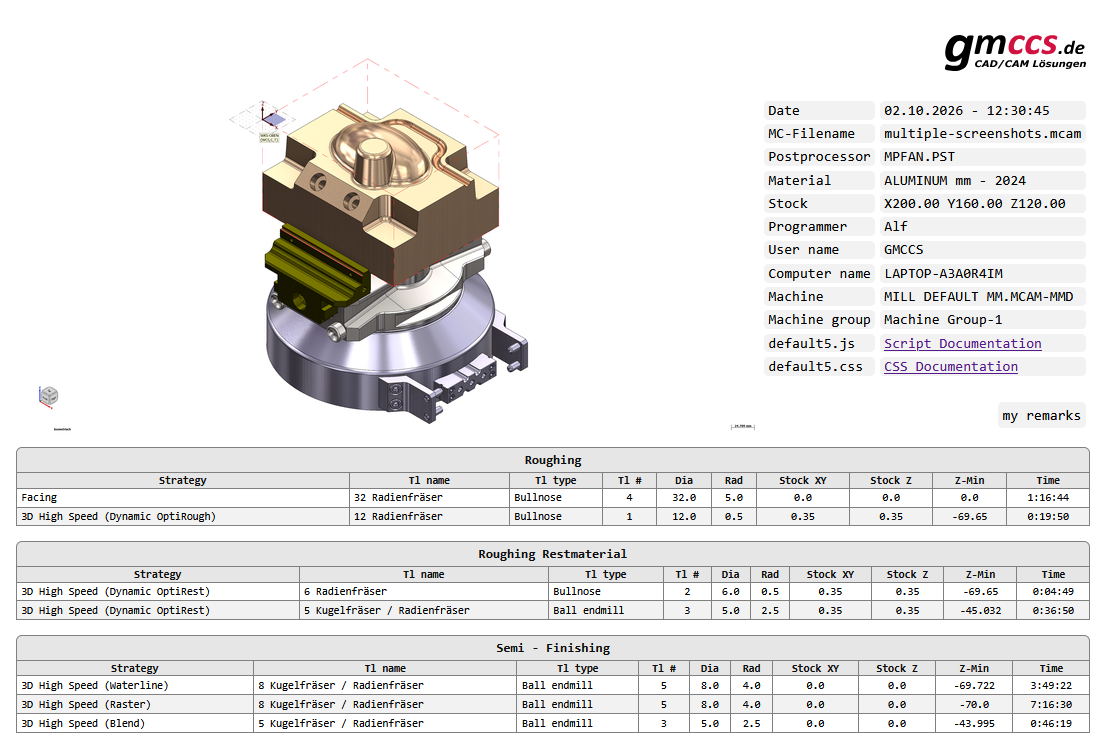Click Waterline strategy cell
This screenshot has width=1109, height=753.
click(x=135, y=686)
